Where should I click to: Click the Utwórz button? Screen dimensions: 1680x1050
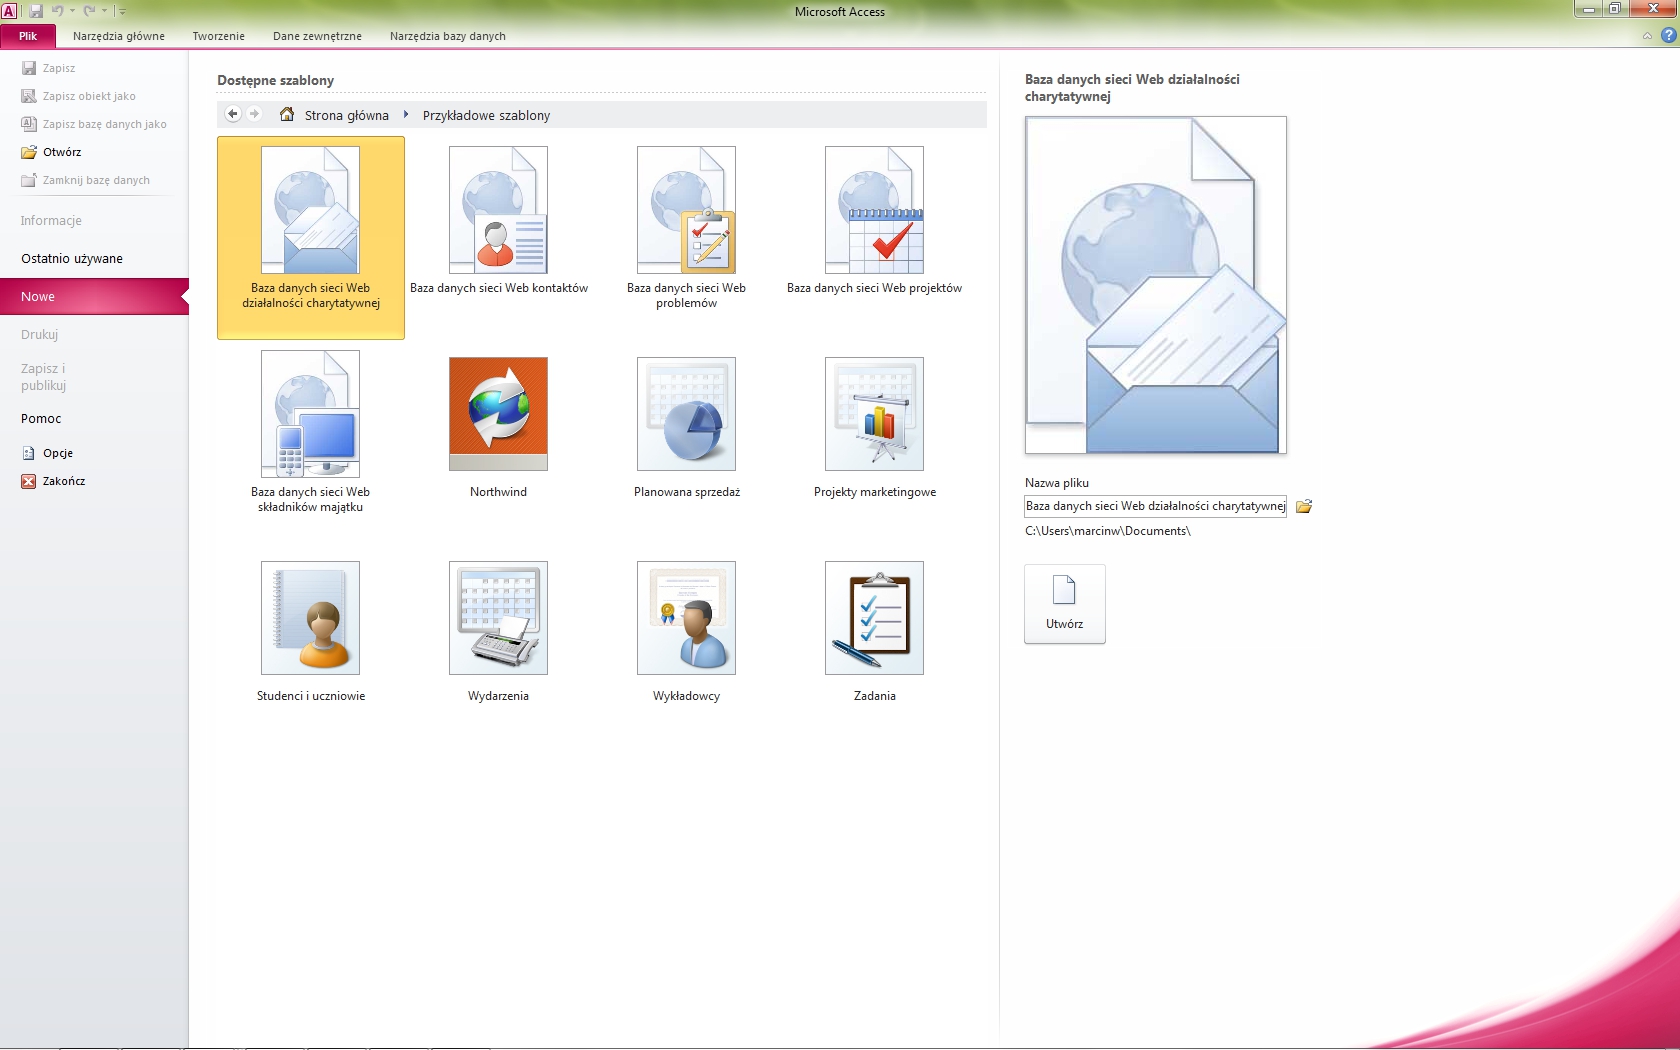coord(1064,603)
